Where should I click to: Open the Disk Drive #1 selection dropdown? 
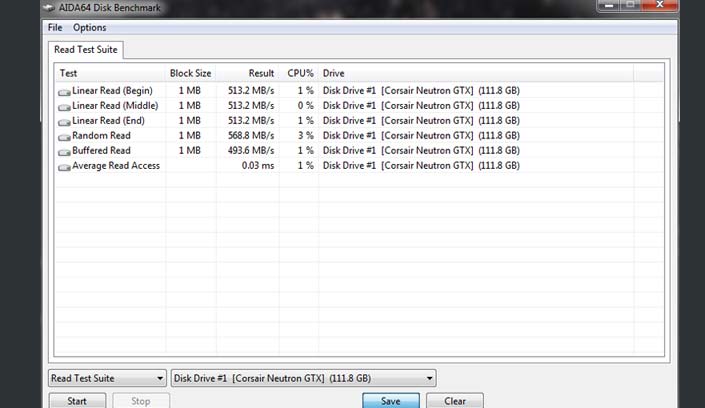click(x=304, y=378)
